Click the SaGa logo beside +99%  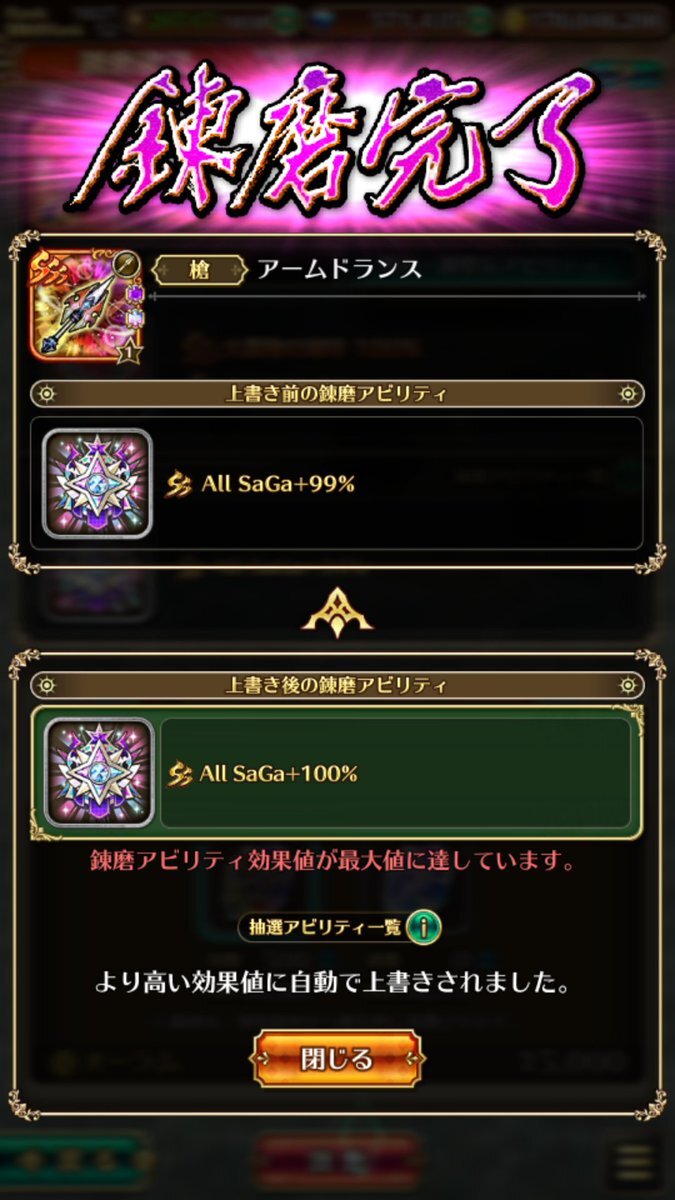point(178,484)
